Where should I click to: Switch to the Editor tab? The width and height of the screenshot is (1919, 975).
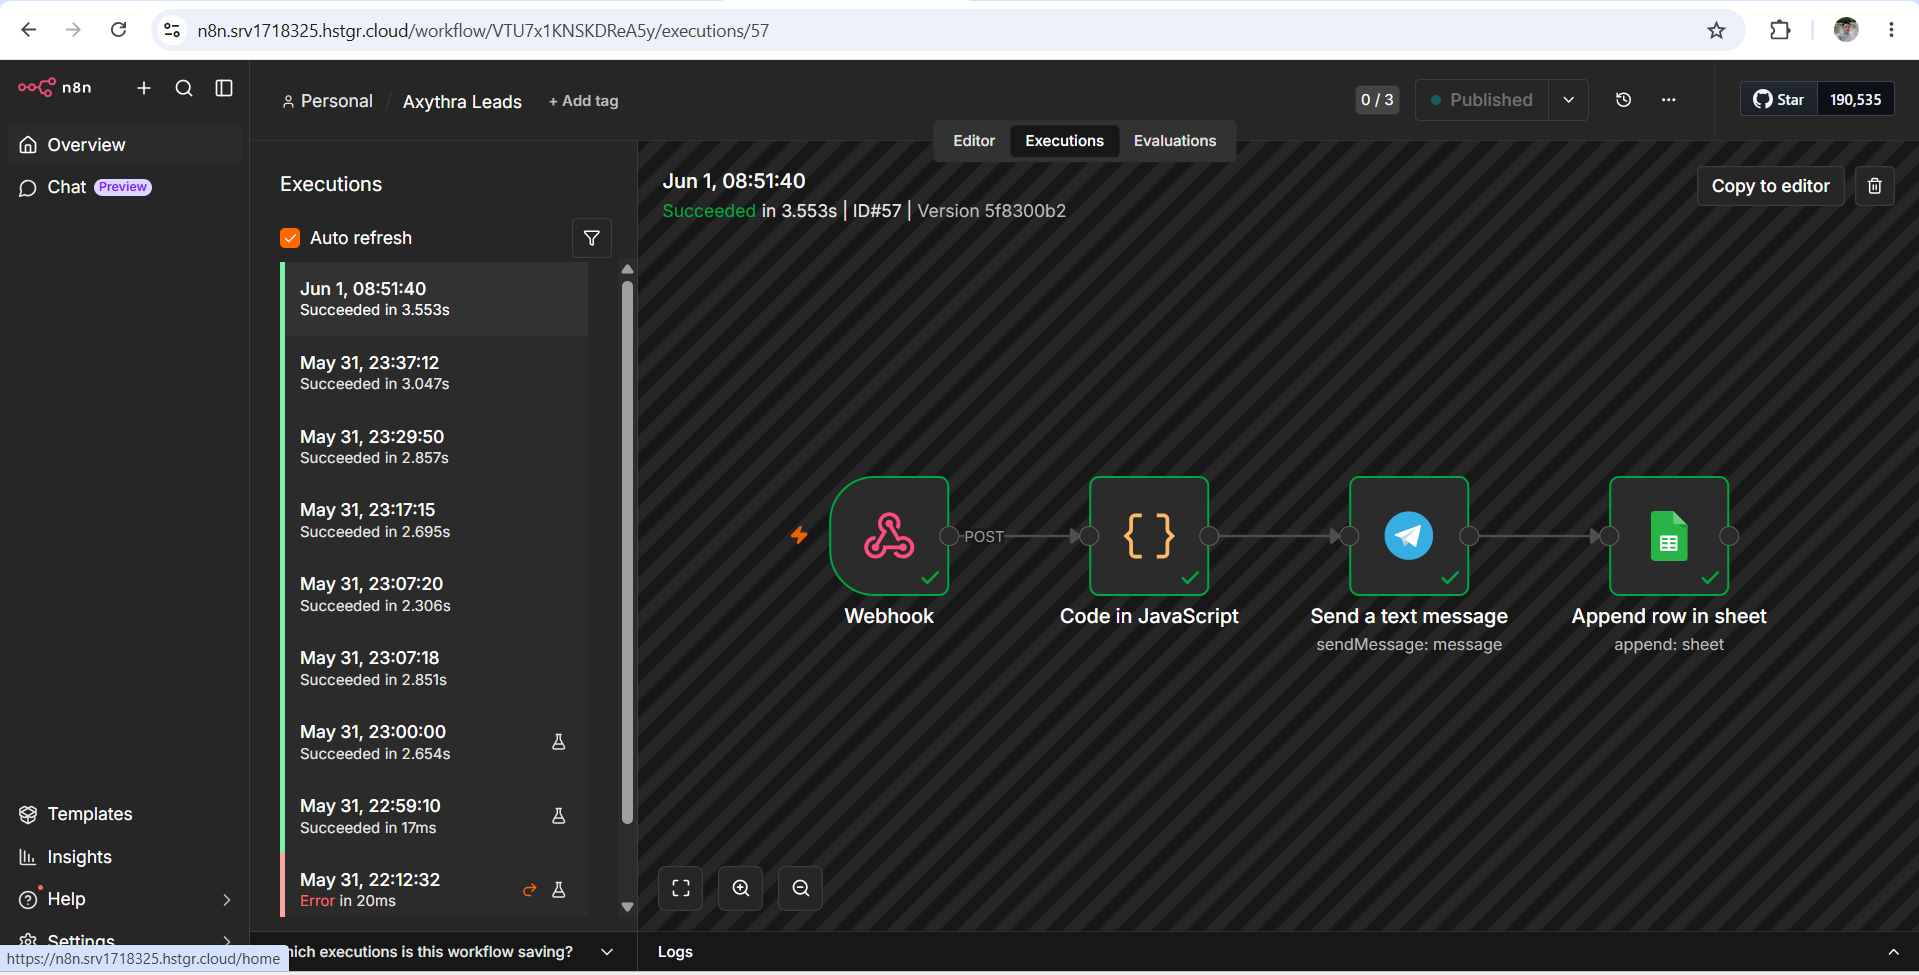pos(974,141)
